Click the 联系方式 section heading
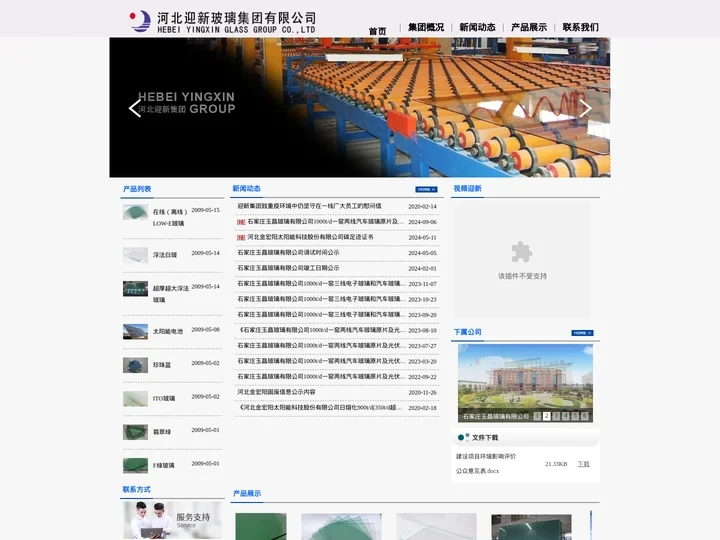 pos(136,489)
